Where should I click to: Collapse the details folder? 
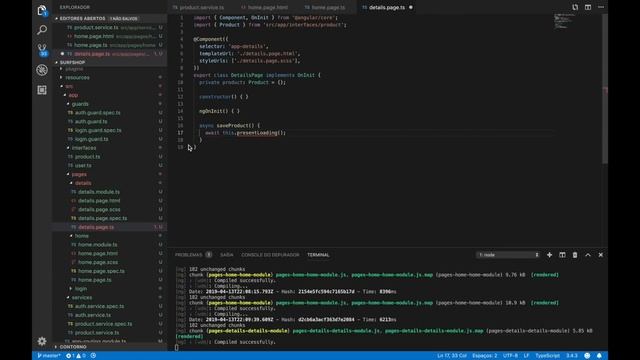(83, 183)
